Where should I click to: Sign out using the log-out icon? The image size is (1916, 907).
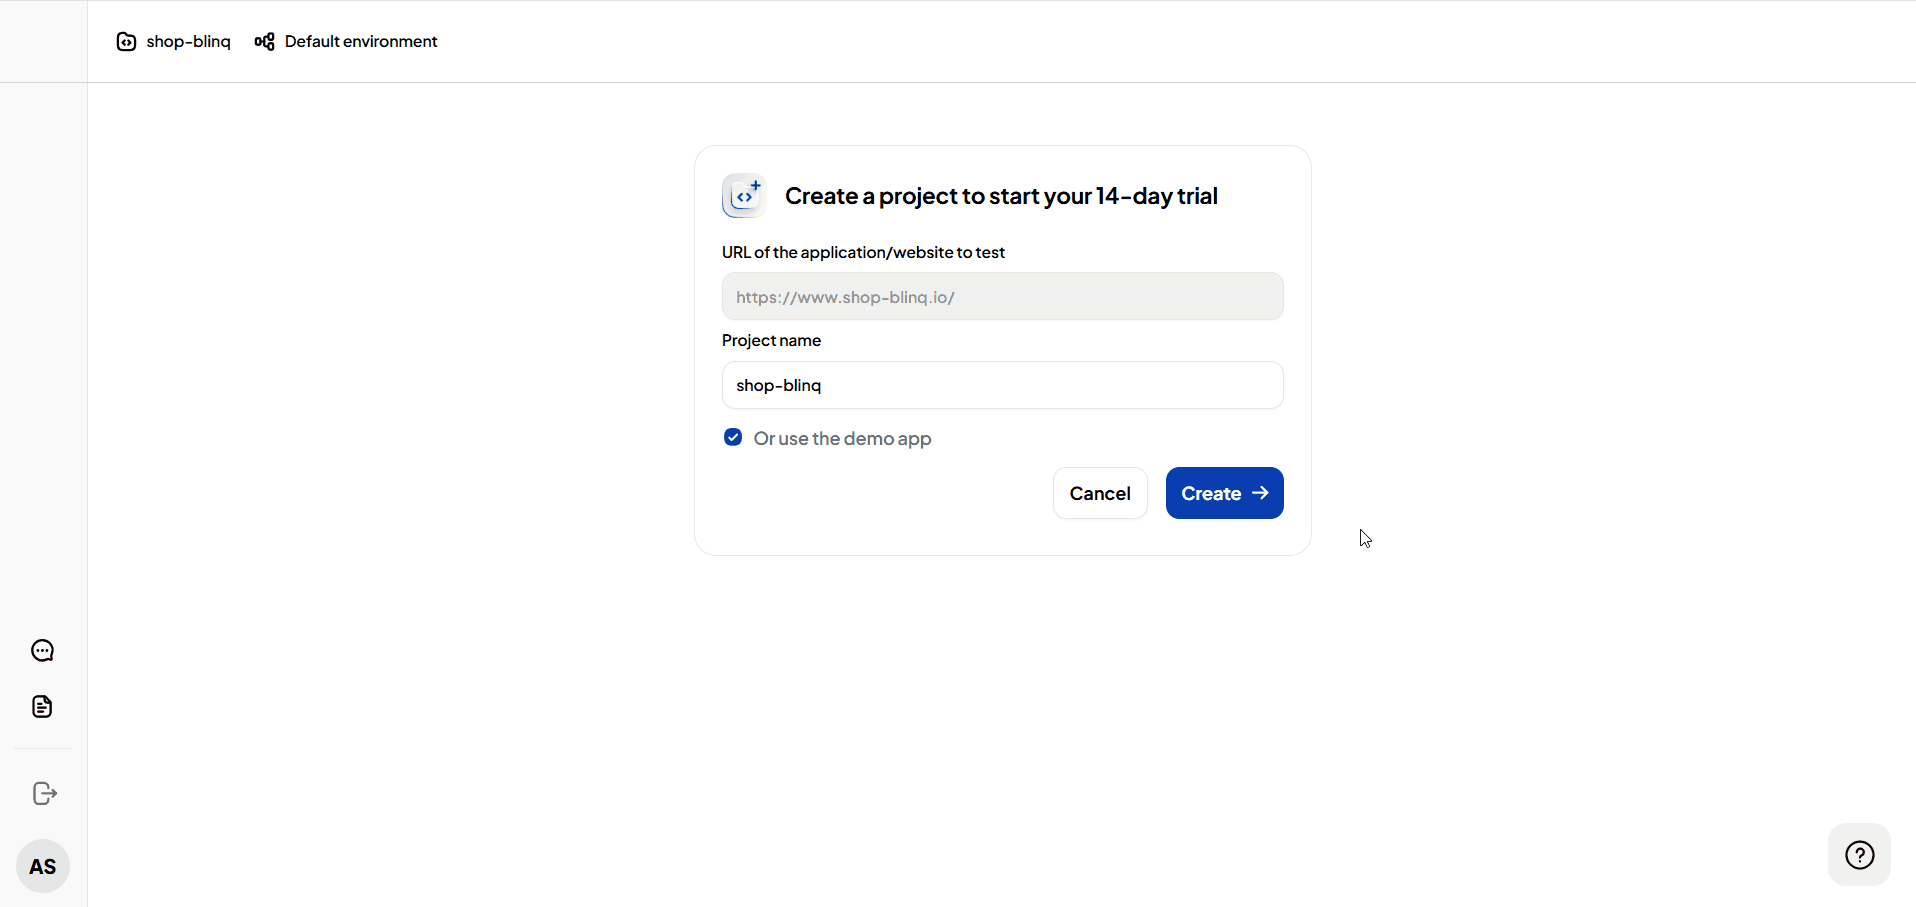coord(42,793)
